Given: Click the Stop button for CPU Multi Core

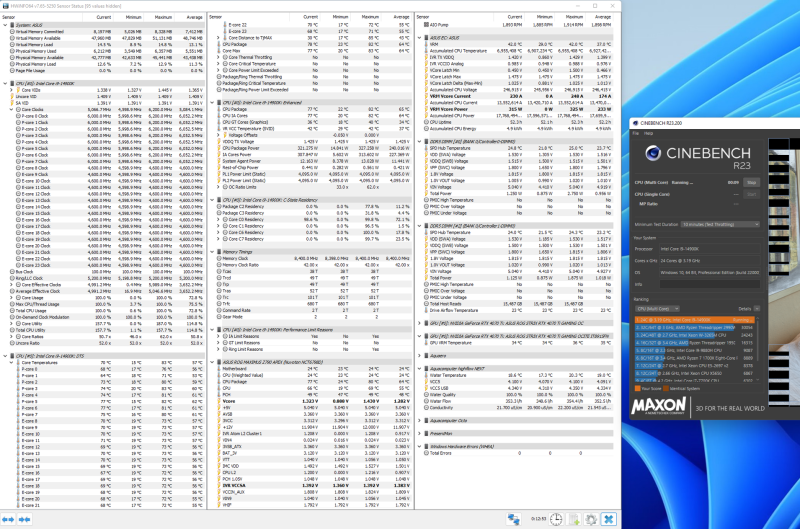Looking at the screenshot, I should coord(752,182).
